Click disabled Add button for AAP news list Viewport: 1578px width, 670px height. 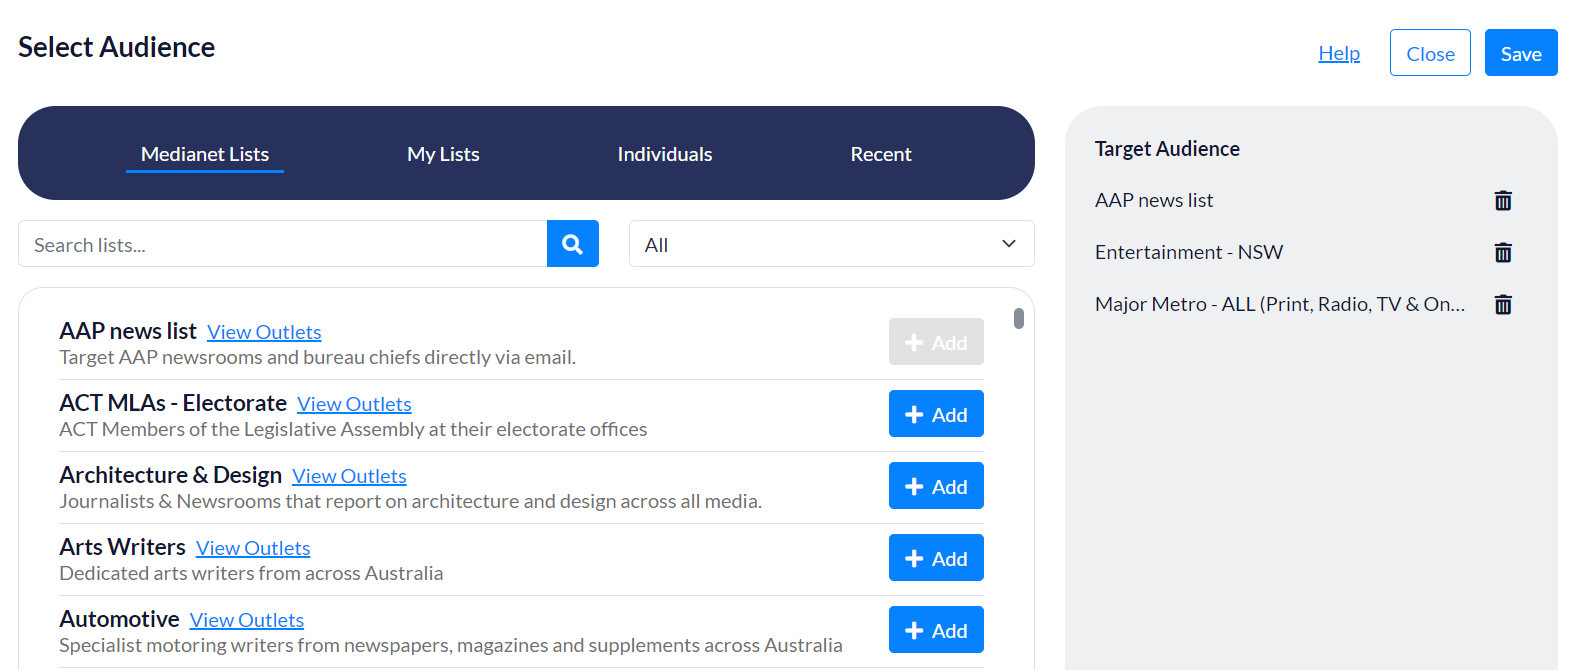click(x=936, y=342)
